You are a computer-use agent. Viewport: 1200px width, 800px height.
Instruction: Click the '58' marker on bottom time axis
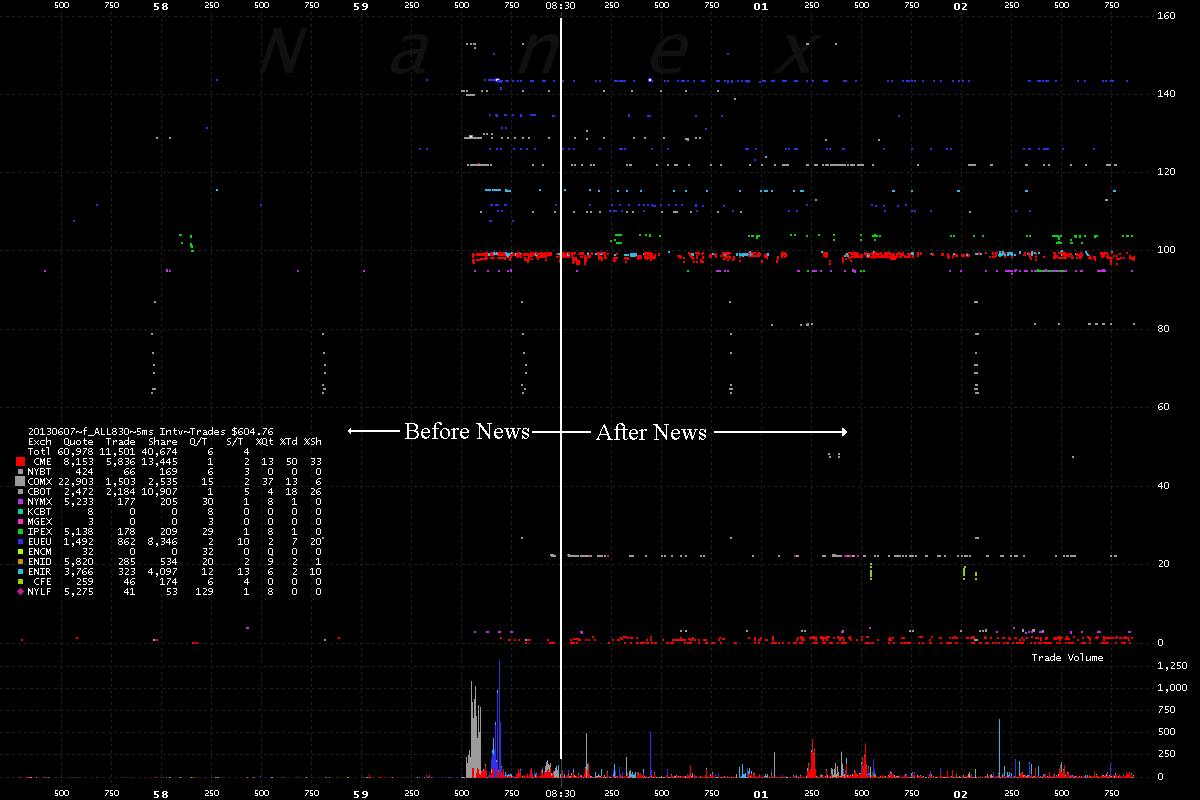[161, 794]
